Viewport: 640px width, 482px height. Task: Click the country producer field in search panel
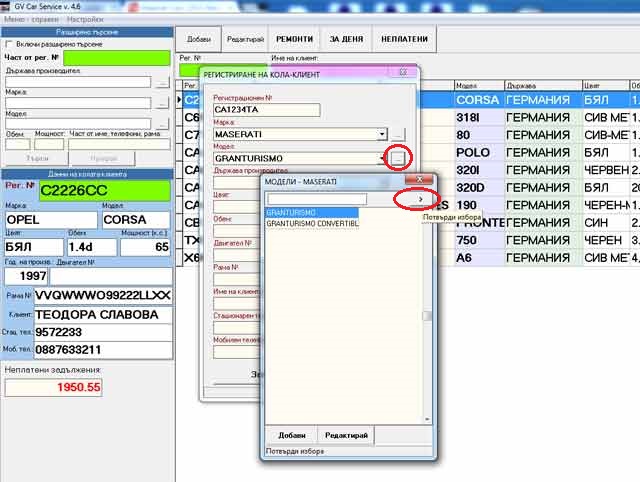(78, 82)
